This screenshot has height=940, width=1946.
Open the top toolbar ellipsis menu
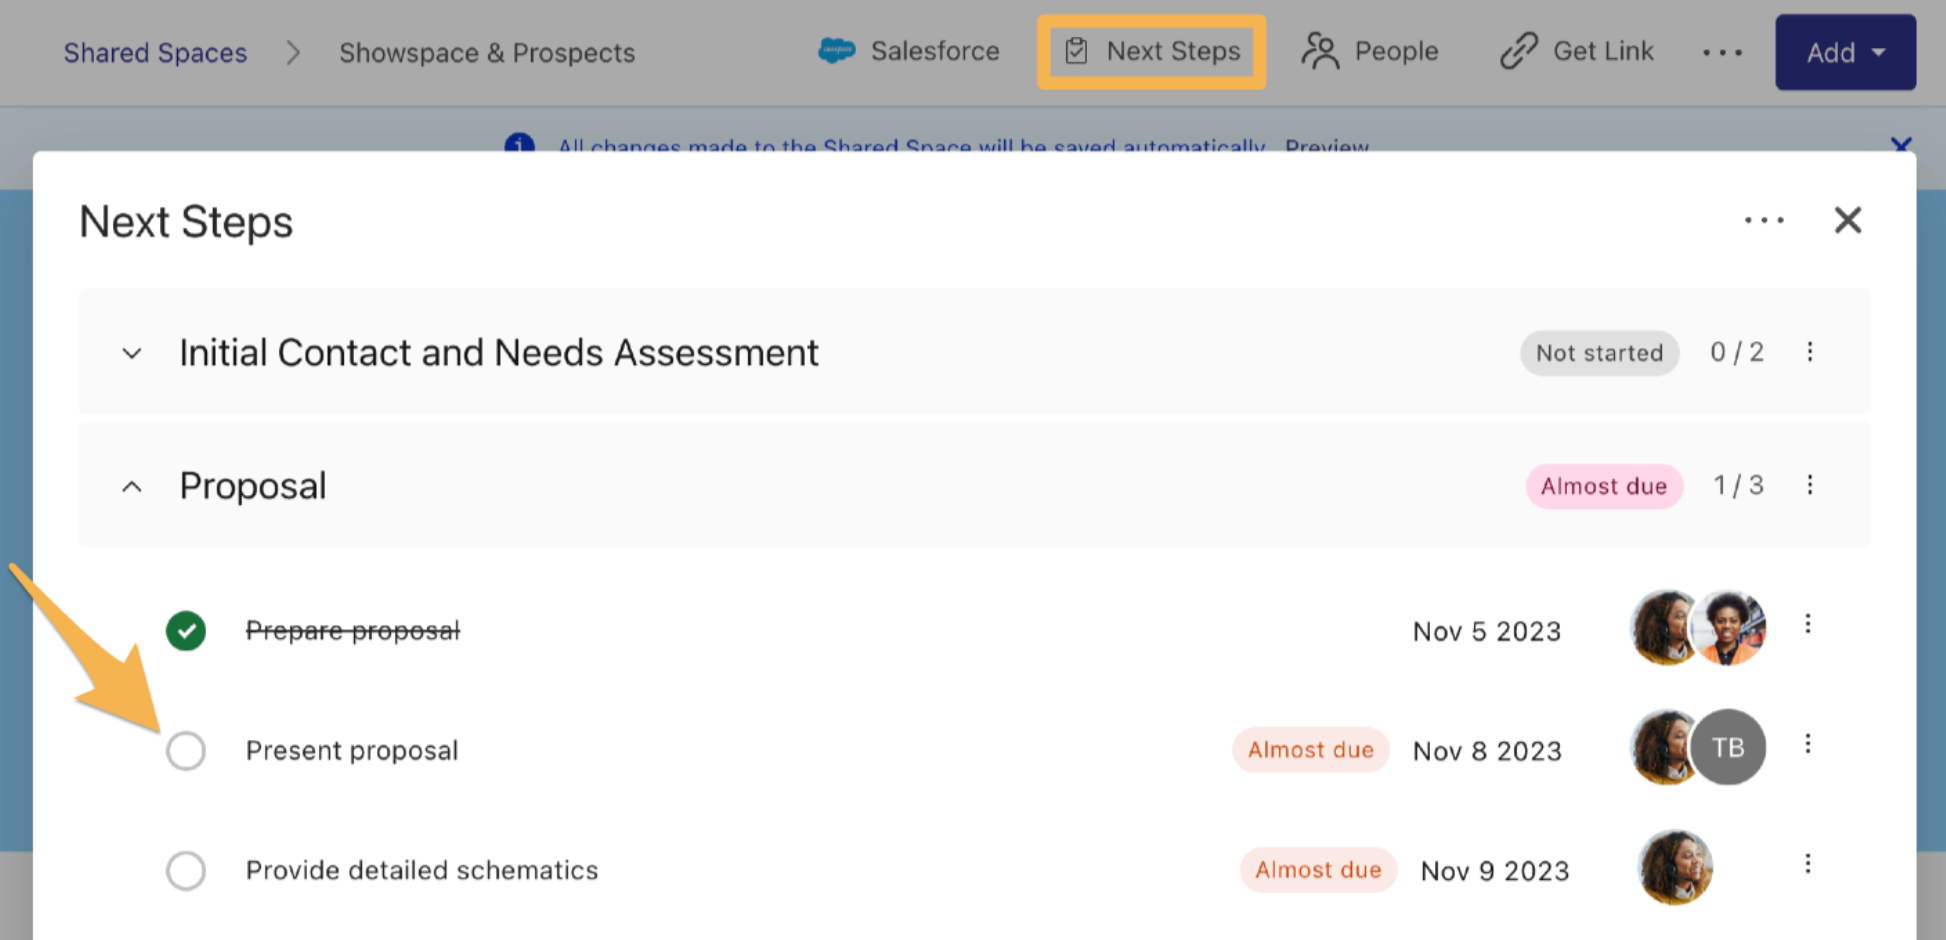tap(1722, 52)
